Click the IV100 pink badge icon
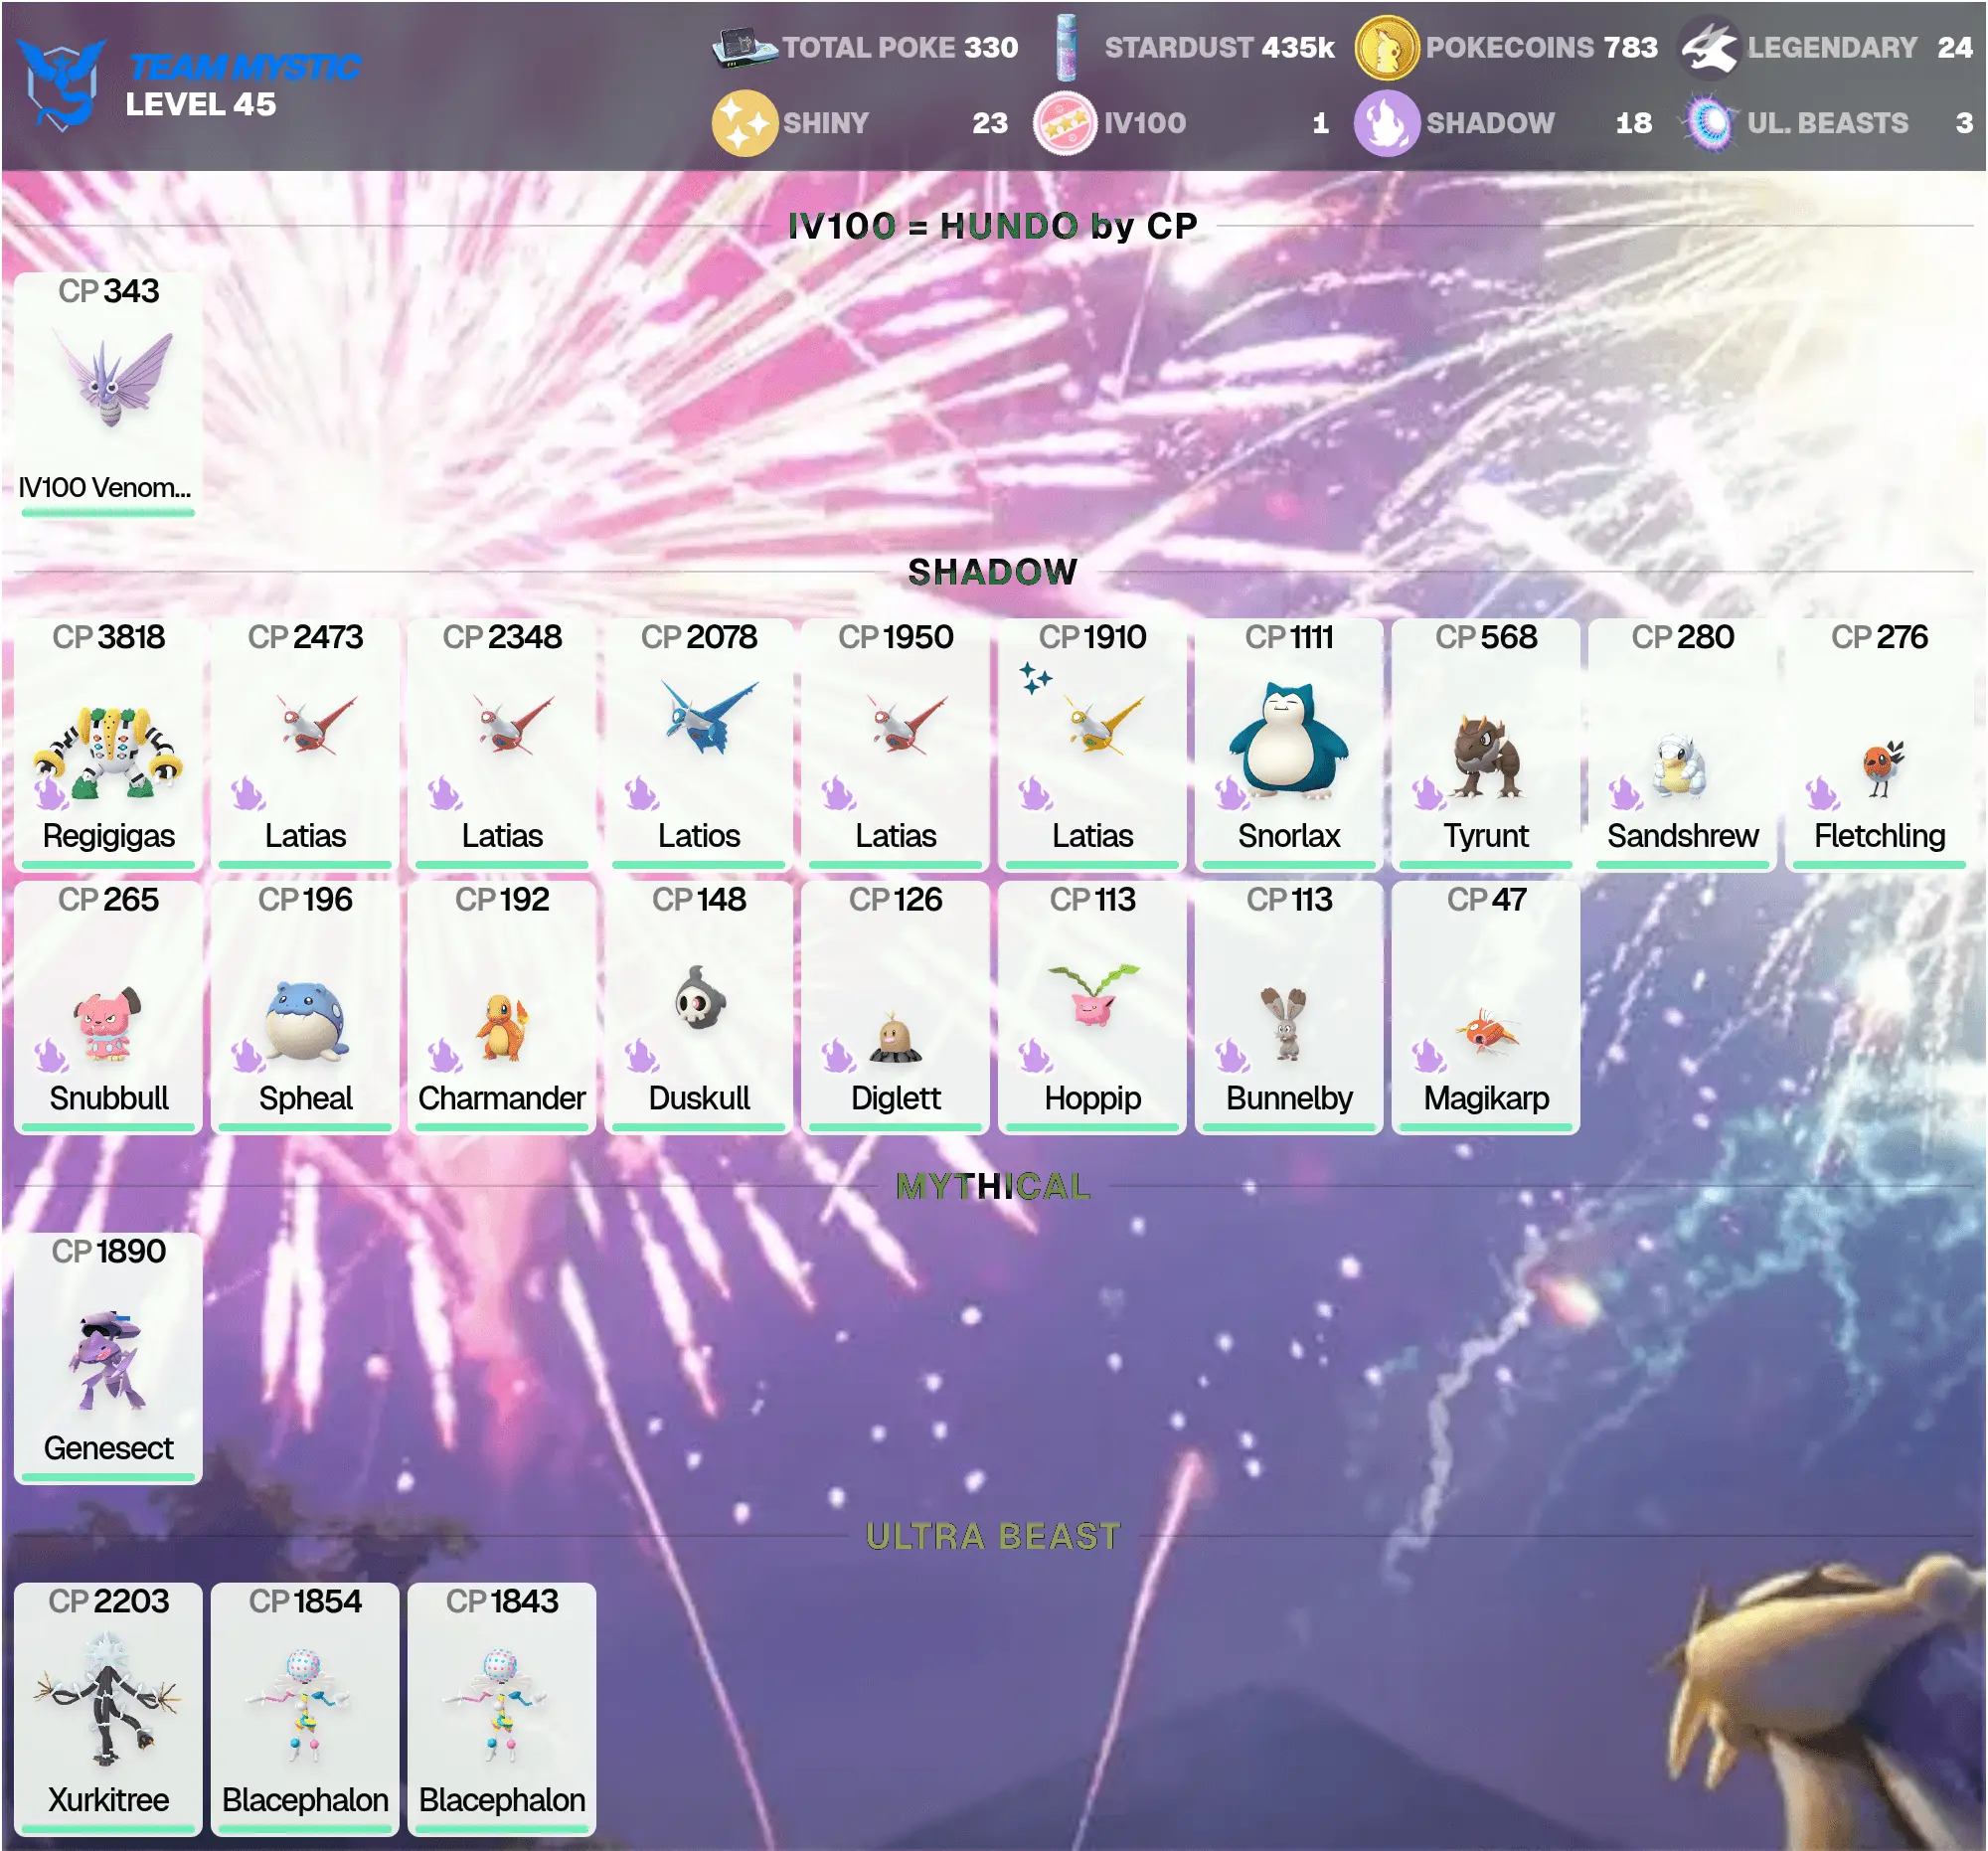1988x1851 pixels. click(1065, 123)
